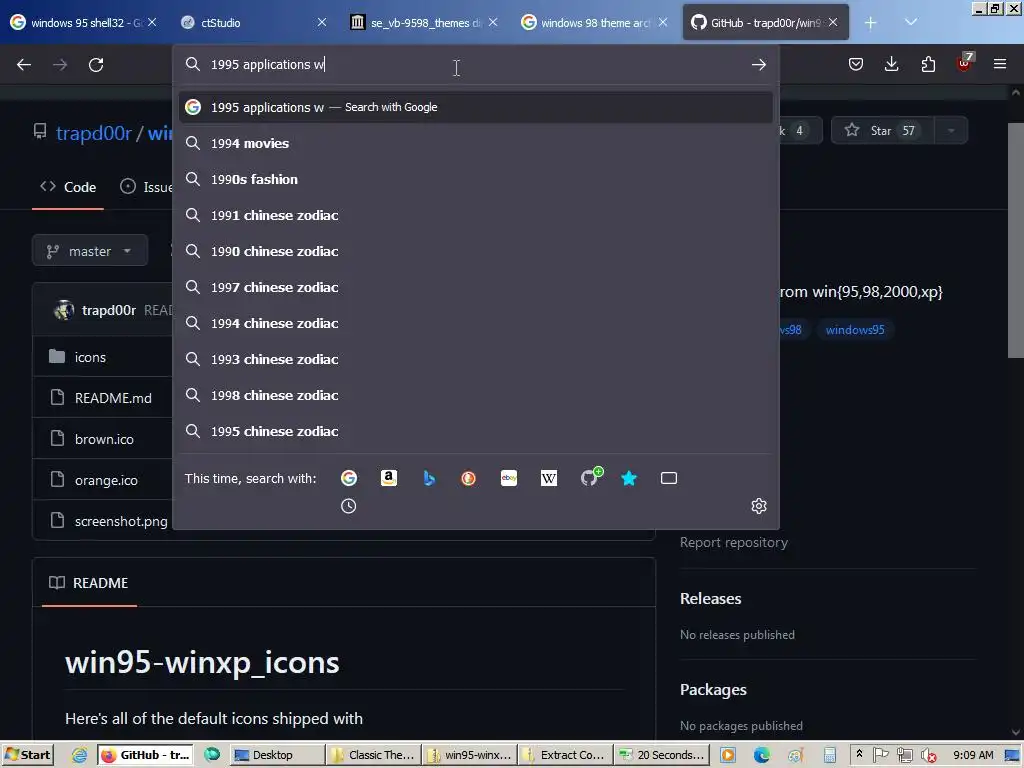Select the '1990s fashion' suggestion
The image size is (1024, 768).
coord(475,179)
